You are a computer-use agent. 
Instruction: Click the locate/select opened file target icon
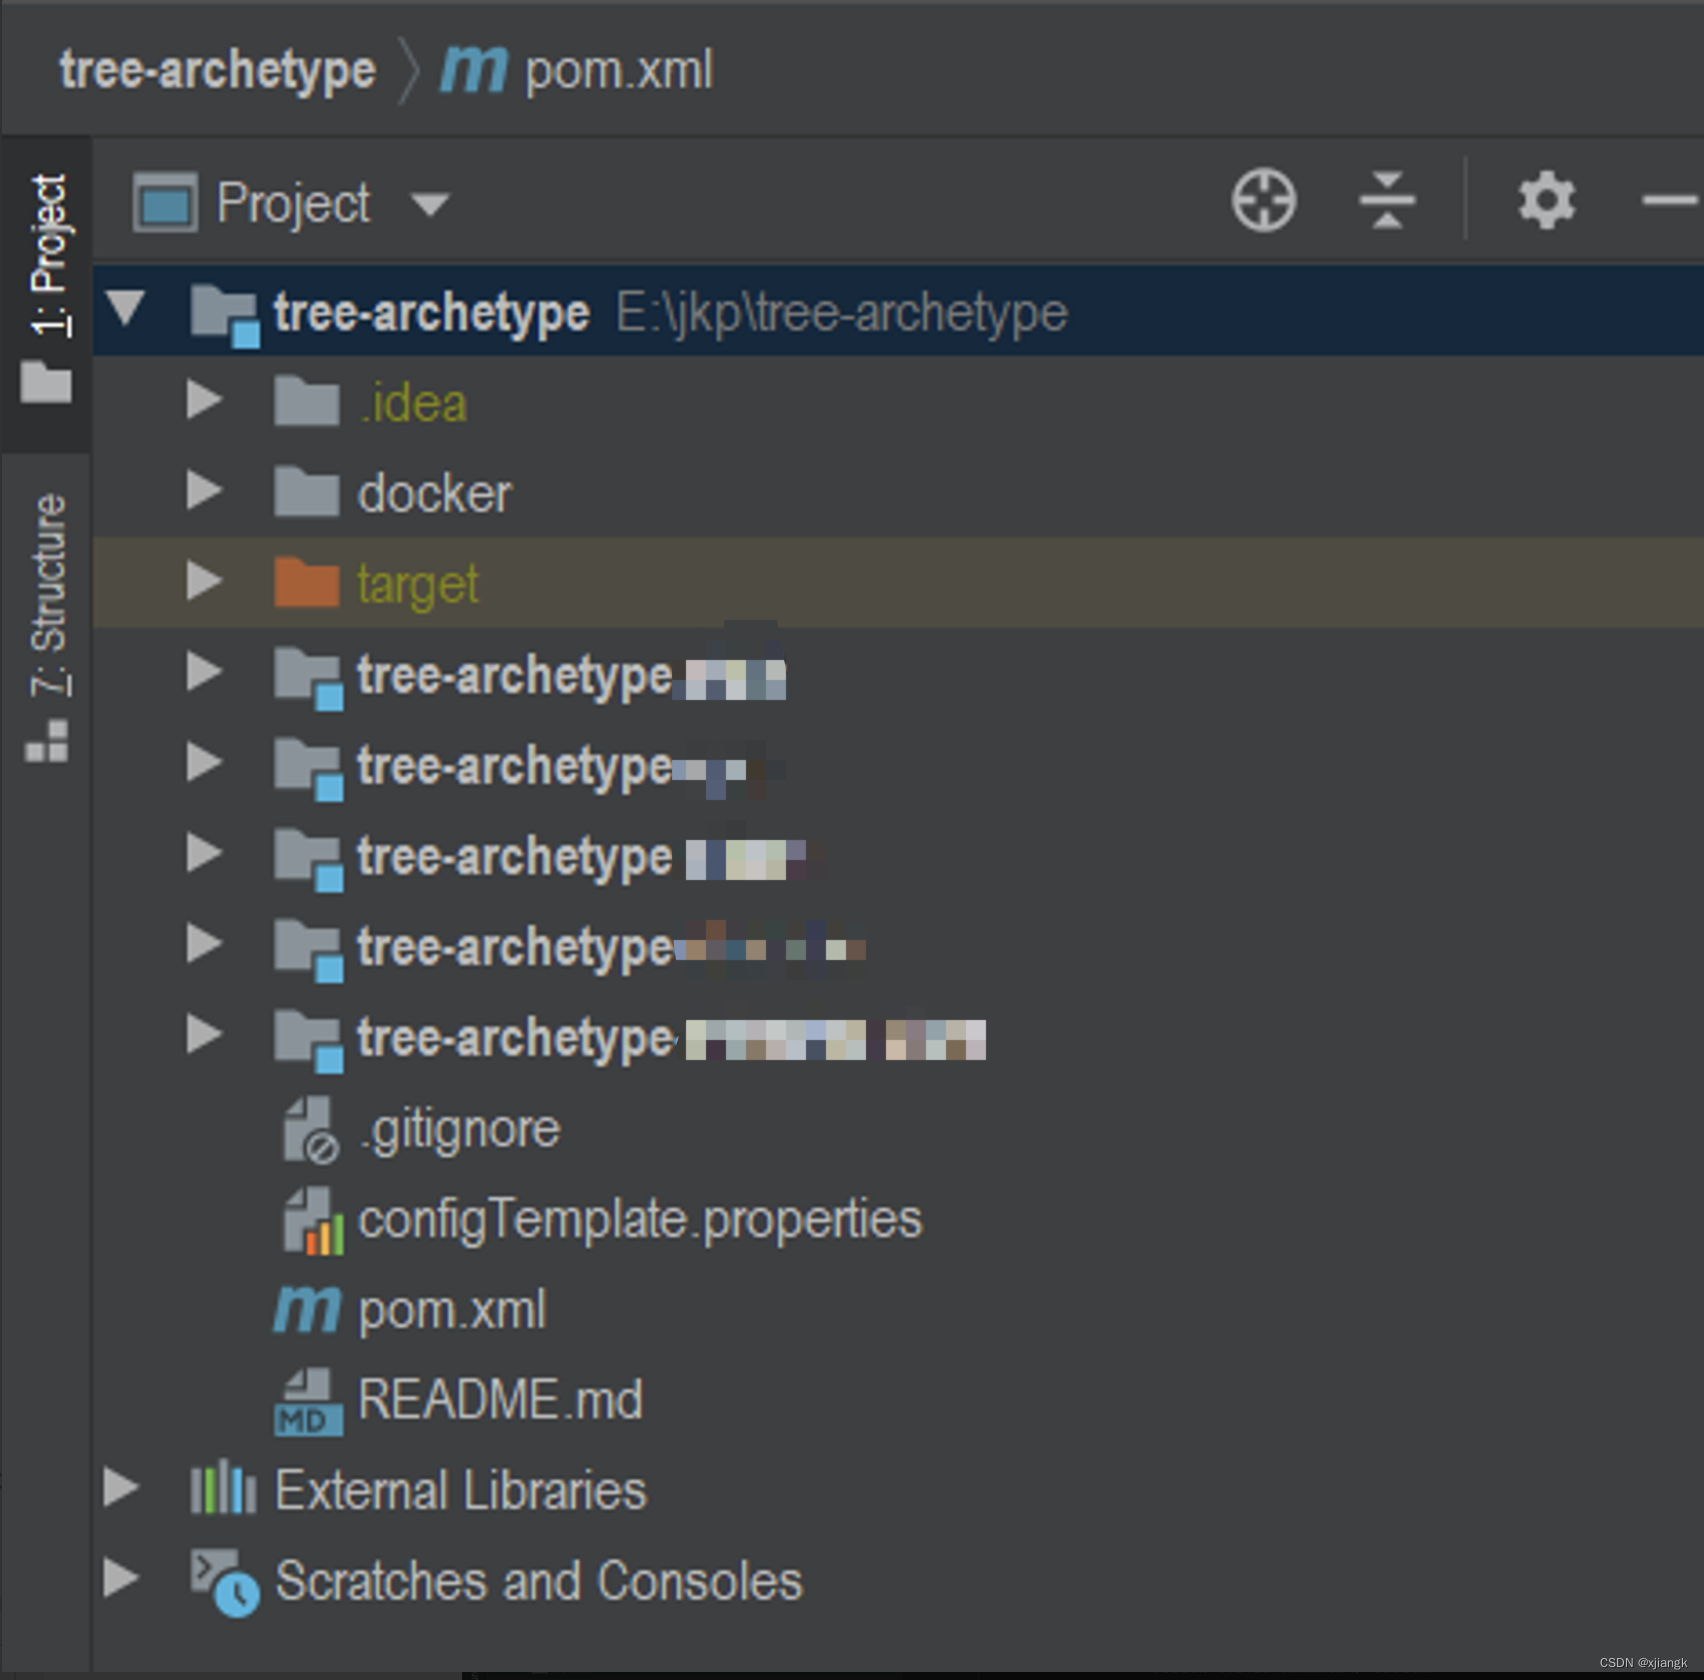pos(1264,201)
